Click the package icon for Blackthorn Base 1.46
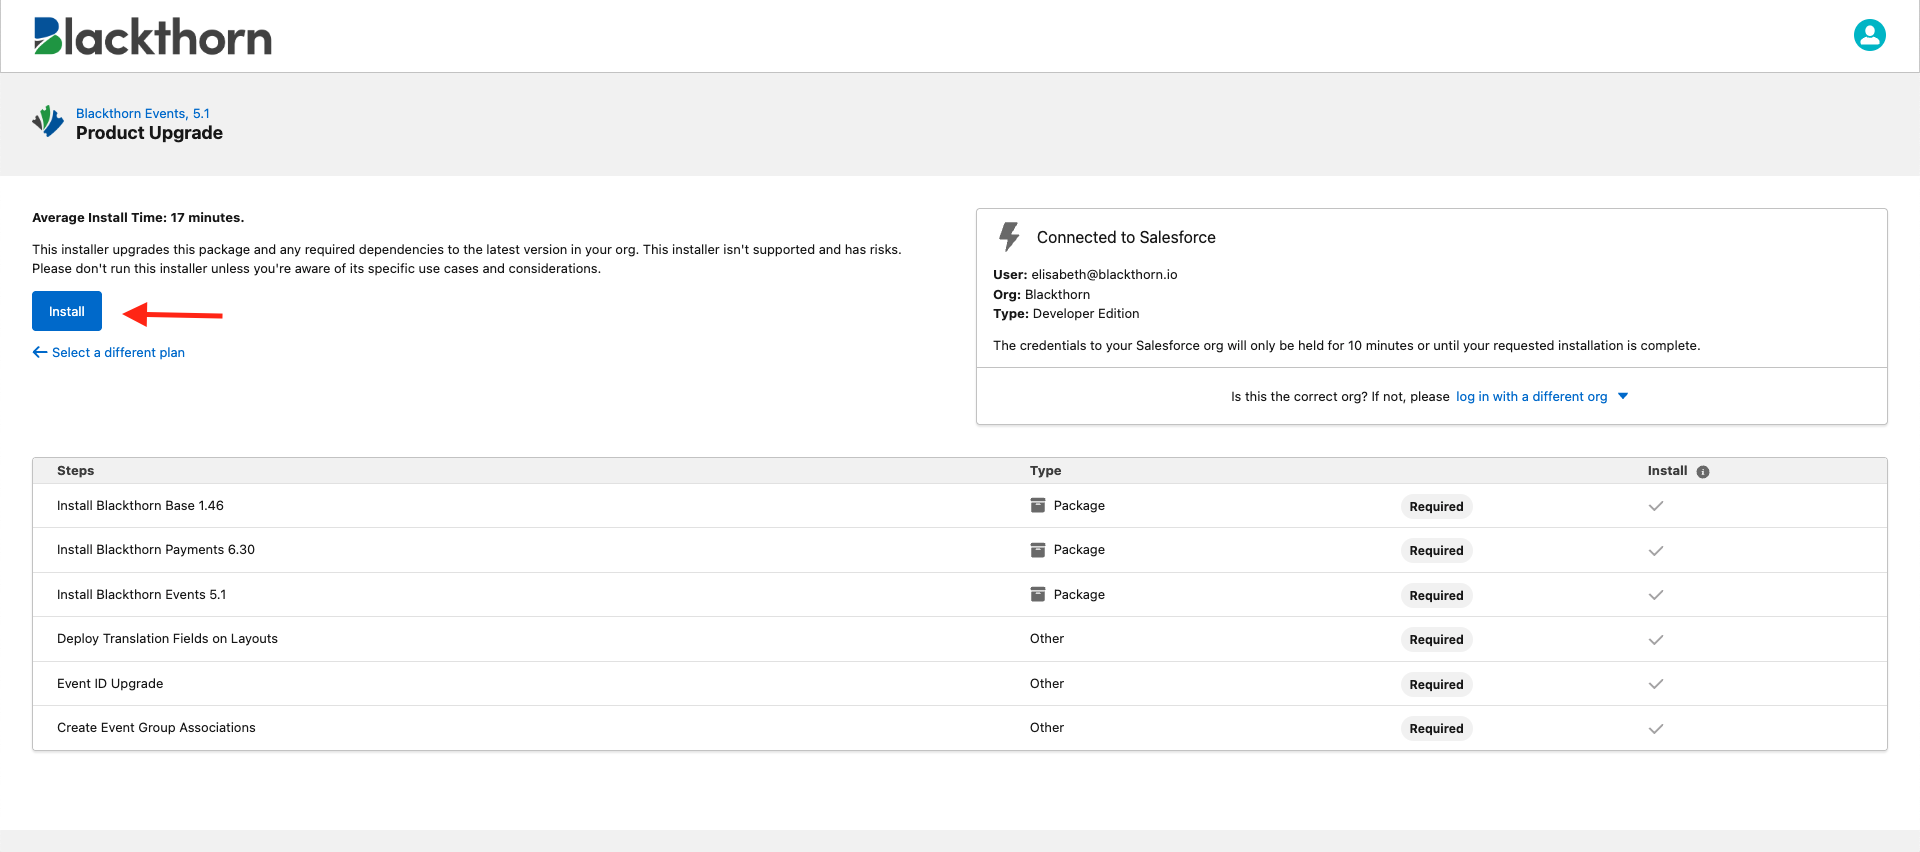Viewport: 1920px width, 852px height. (1038, 505)
